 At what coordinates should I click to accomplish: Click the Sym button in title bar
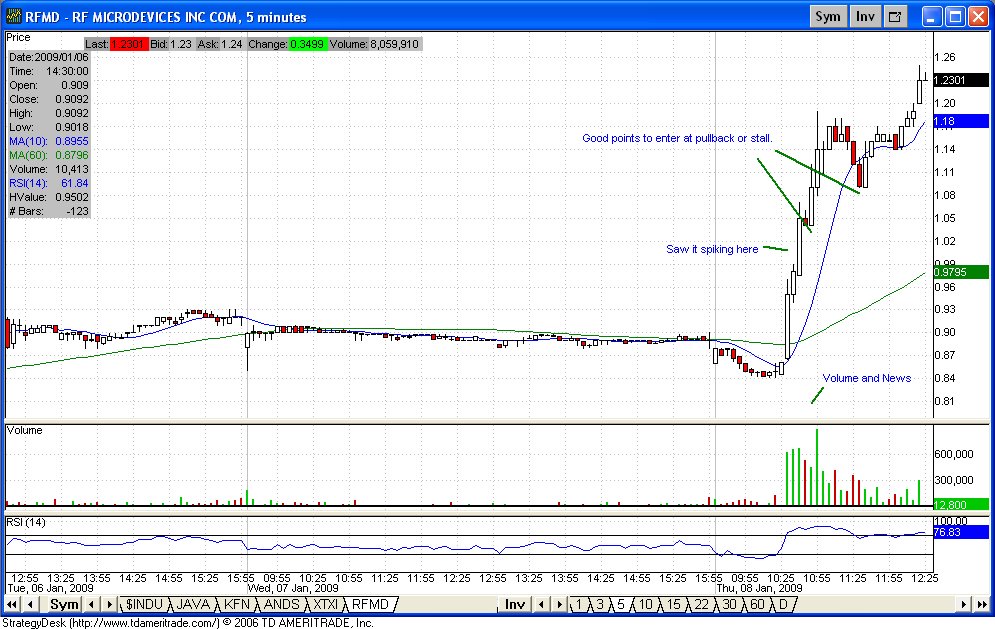coord(827,17)
